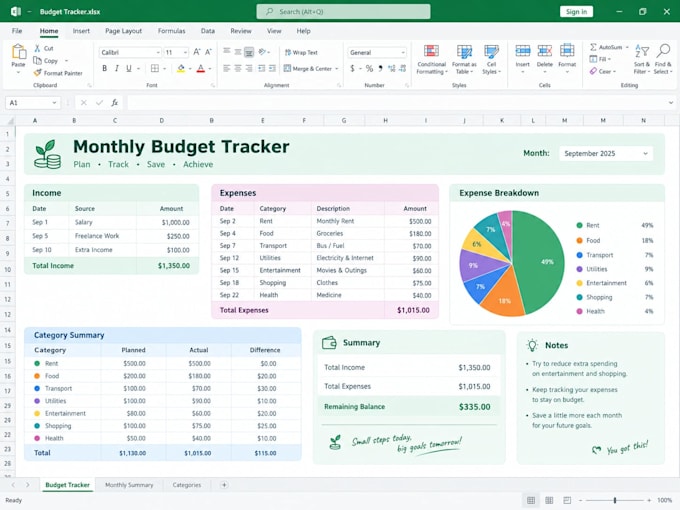Image resolution: width=680 pixels, height=510 pixels.
Task: Click the Cut scissors icon
Action: (x=37, y=48)
